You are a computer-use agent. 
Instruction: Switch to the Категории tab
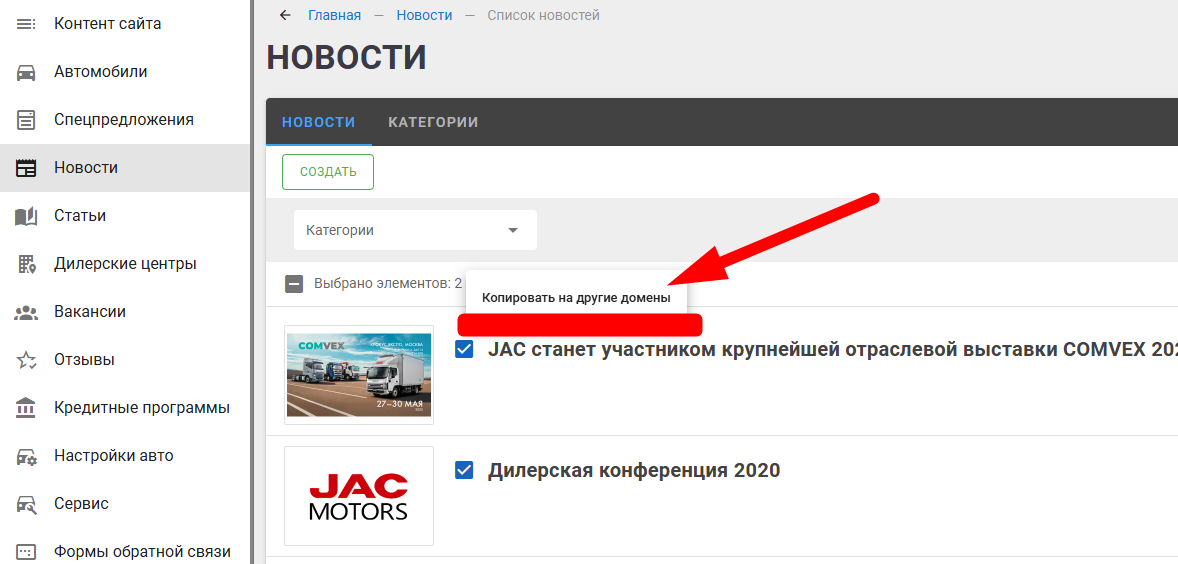pos(433,122)
